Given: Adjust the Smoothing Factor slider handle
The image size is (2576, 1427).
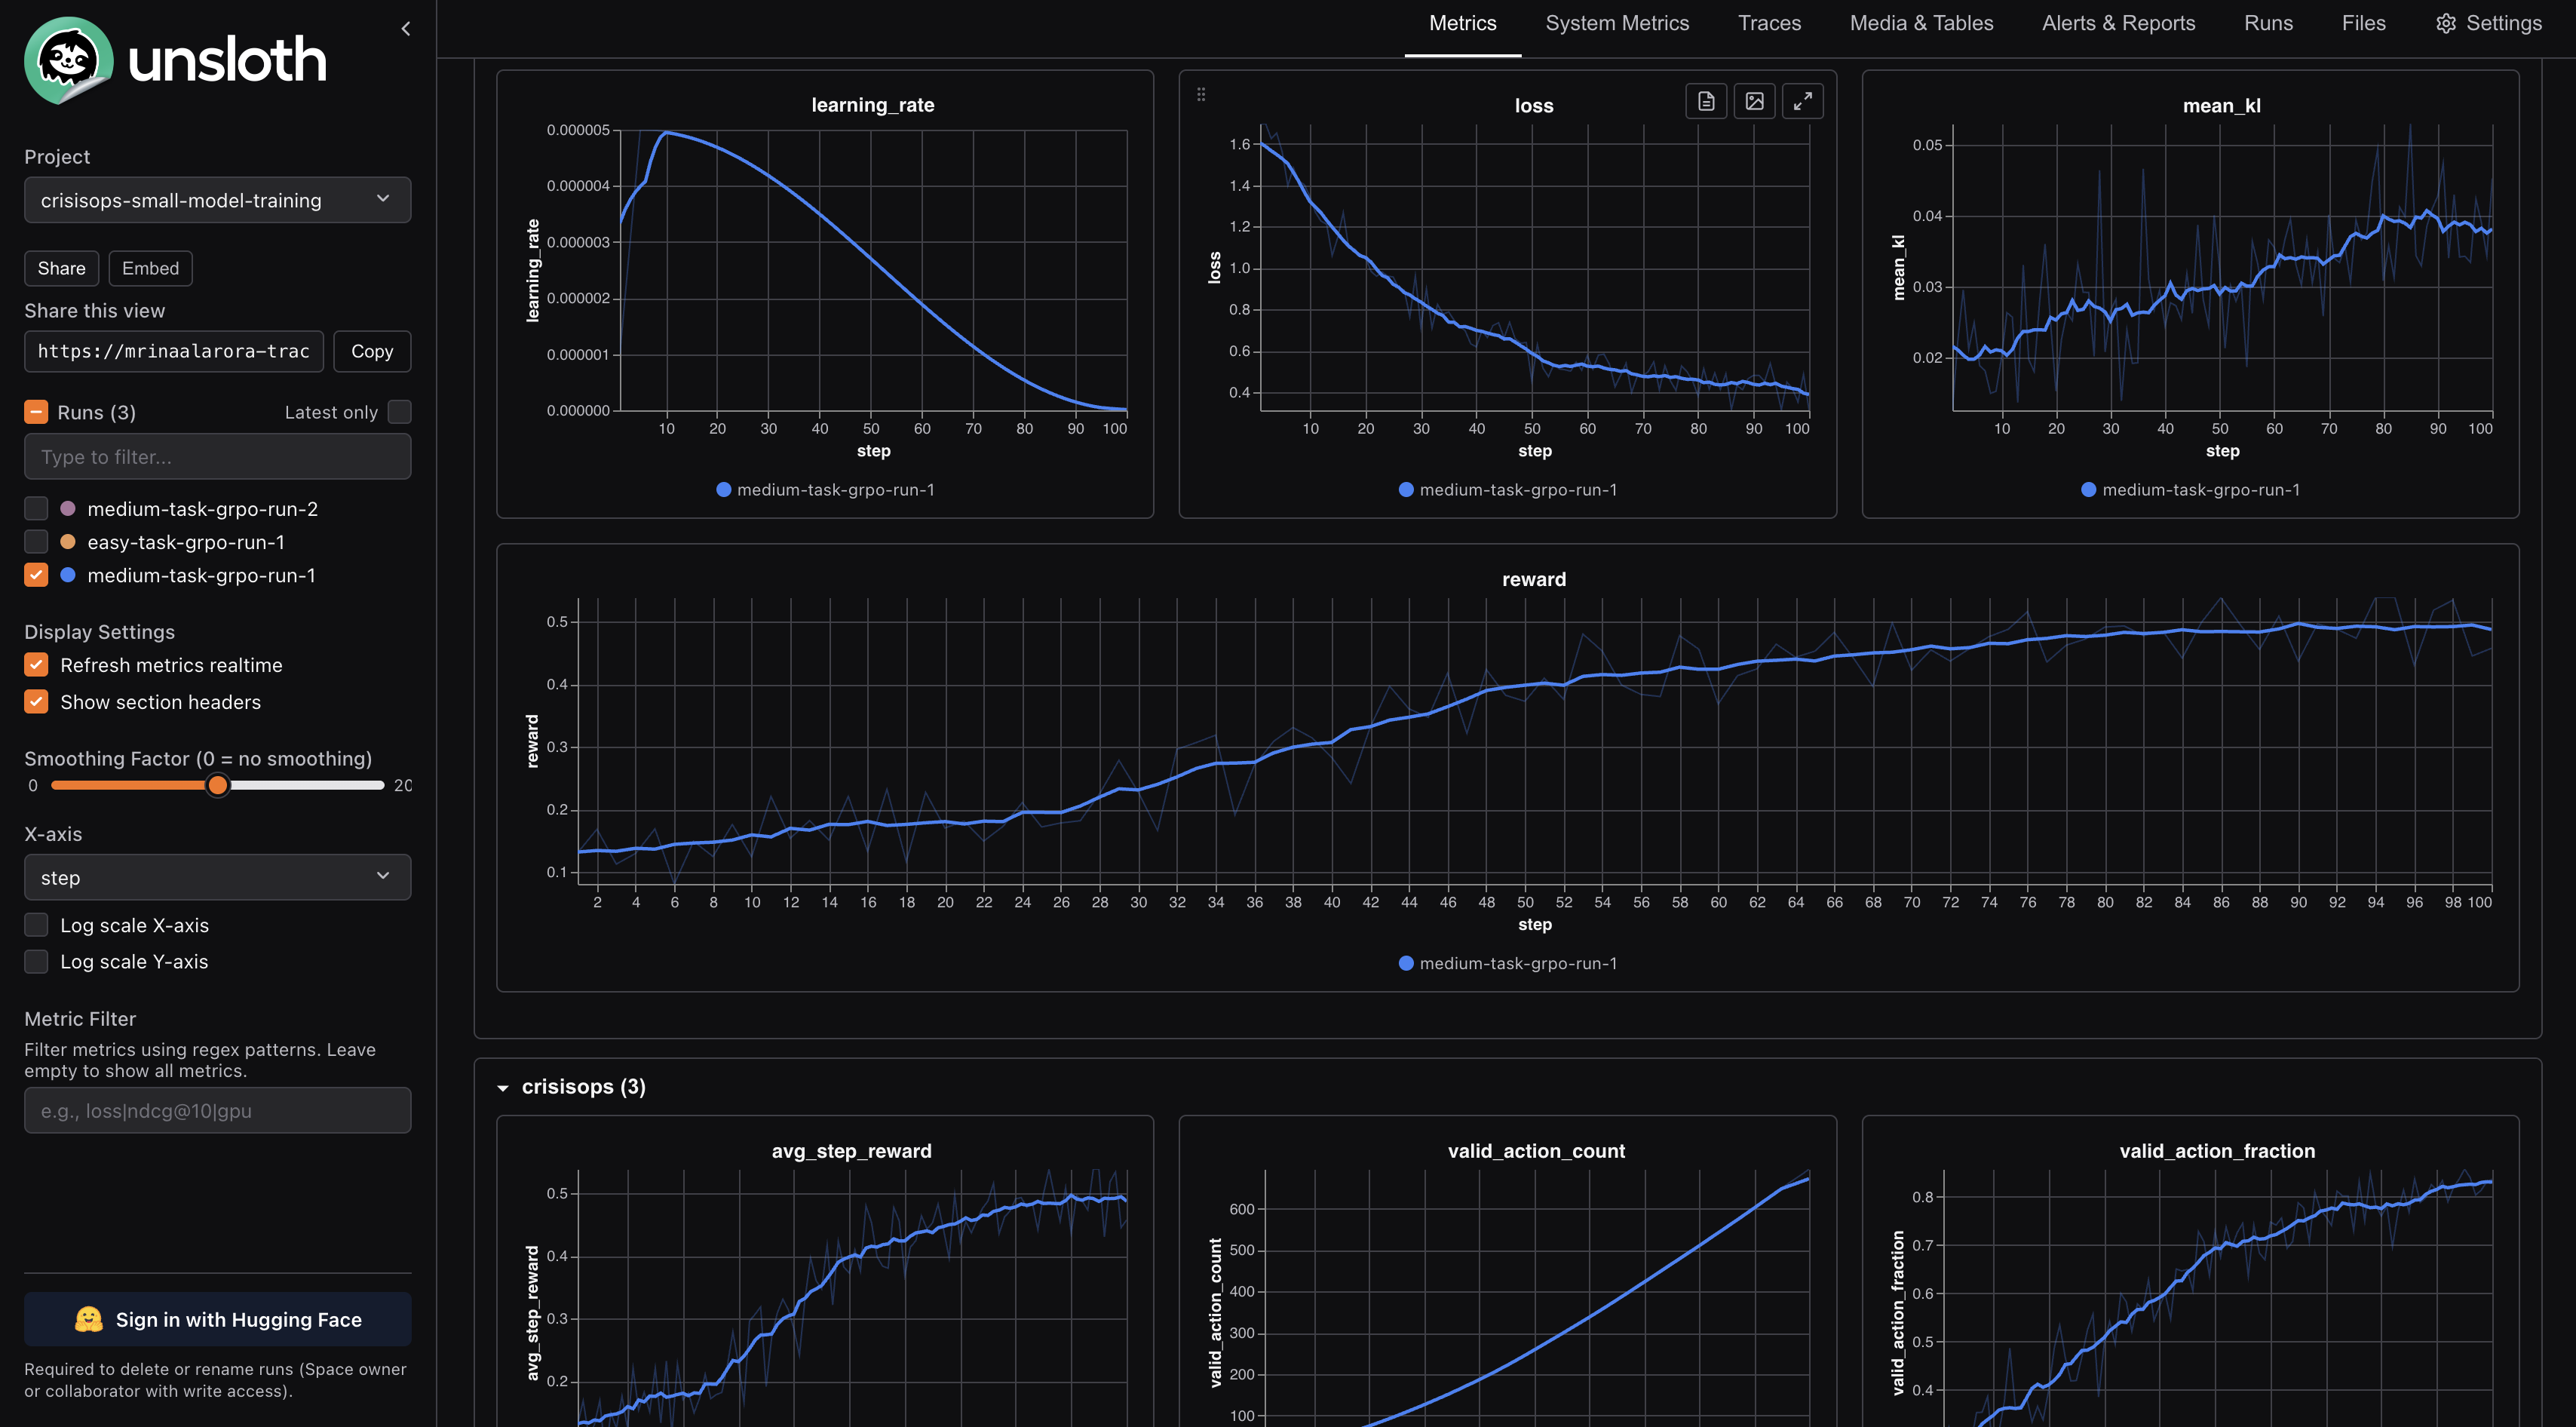Looking at the screenshot, I should (x=217, y=785).
